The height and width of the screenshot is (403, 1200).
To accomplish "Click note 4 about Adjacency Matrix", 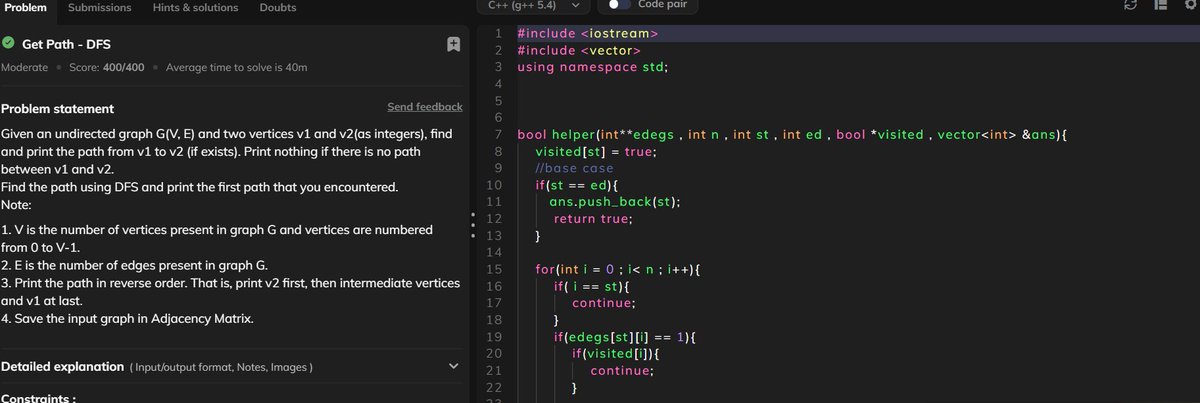I will coord(127,319).
